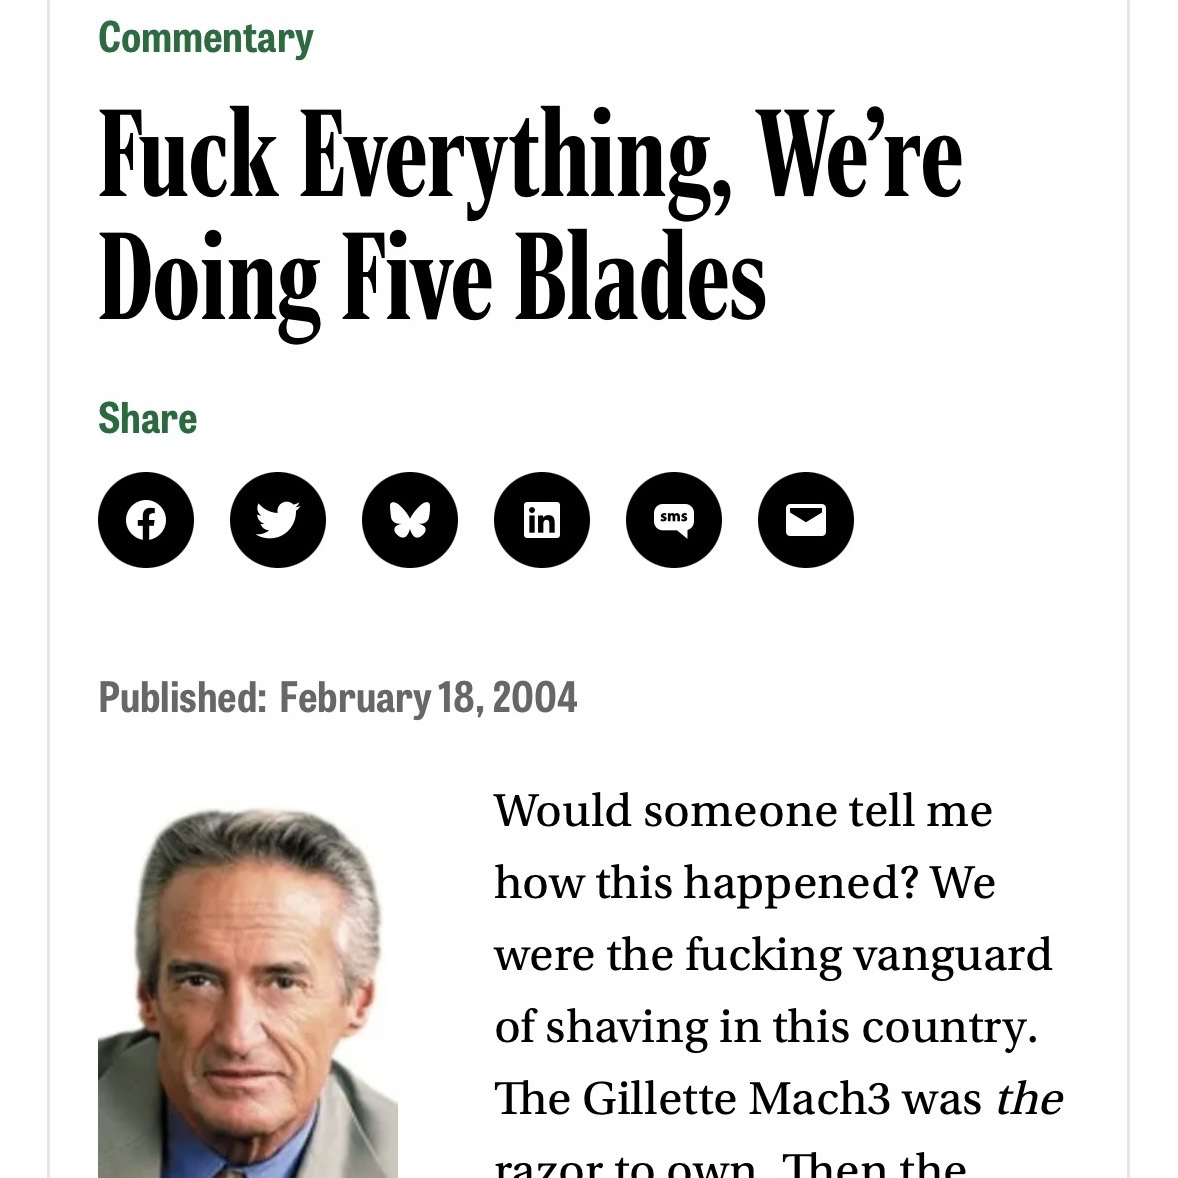The width and height of the screenshot is (1178, 1178).
Task: Click the text "how this happened? We"
Action: pyautogui.click(x=744, y=882)
